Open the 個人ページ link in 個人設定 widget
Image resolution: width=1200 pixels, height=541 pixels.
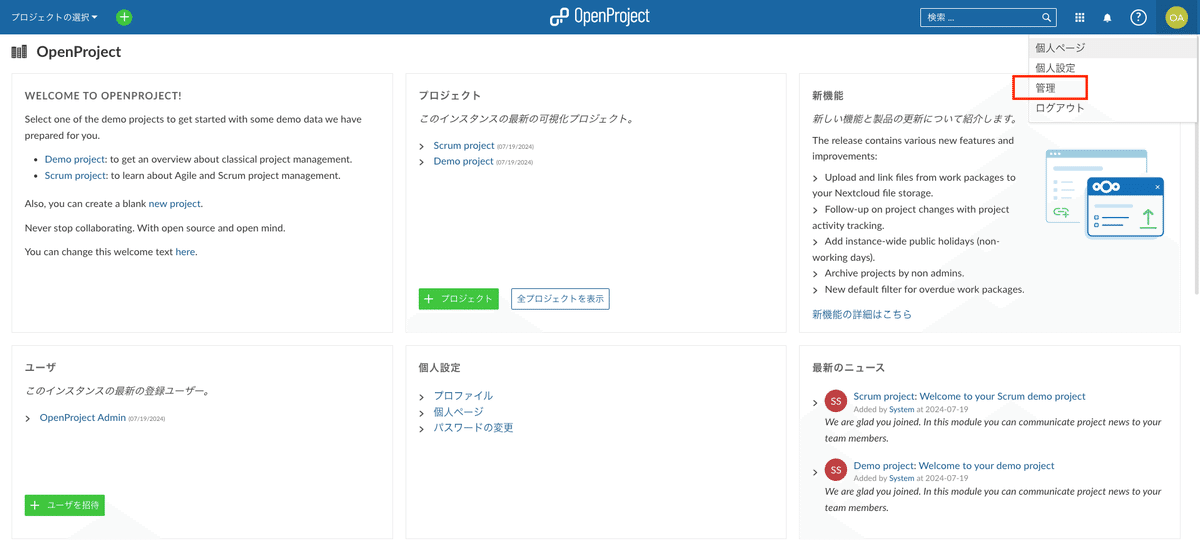click(x=458, y=412)
